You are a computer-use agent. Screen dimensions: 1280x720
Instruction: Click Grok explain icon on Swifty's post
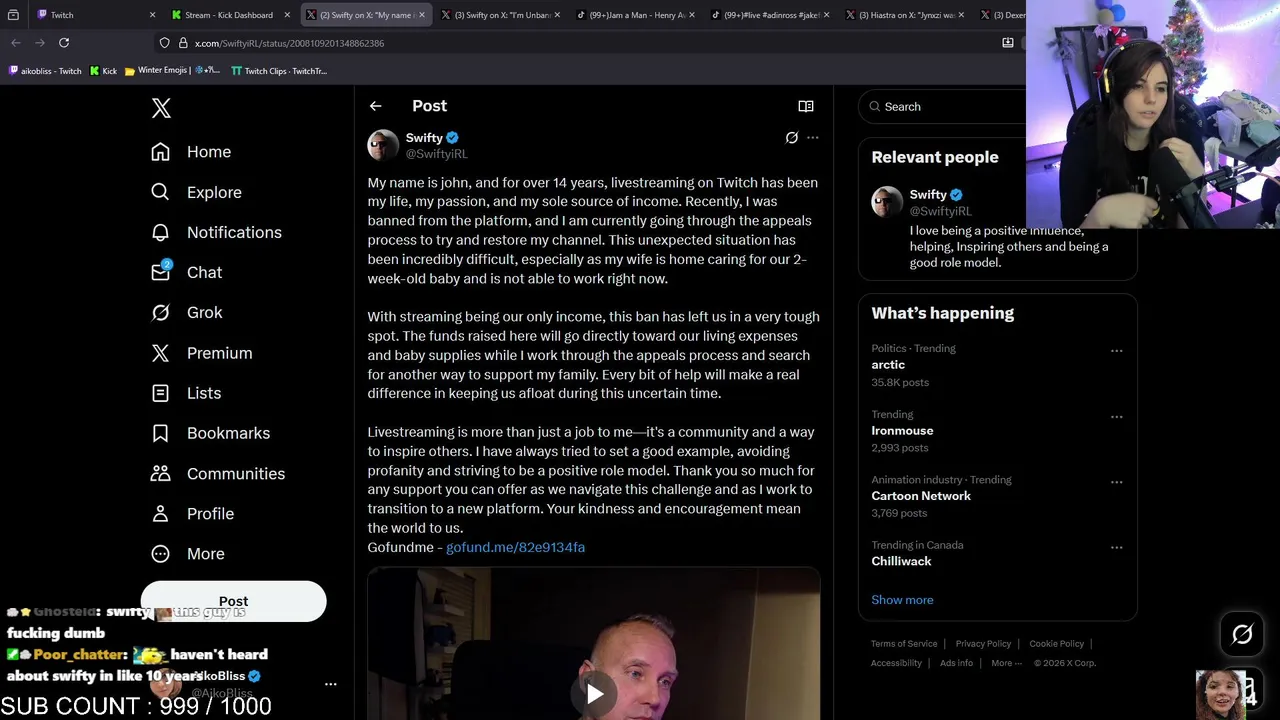(x=792, y=138)
